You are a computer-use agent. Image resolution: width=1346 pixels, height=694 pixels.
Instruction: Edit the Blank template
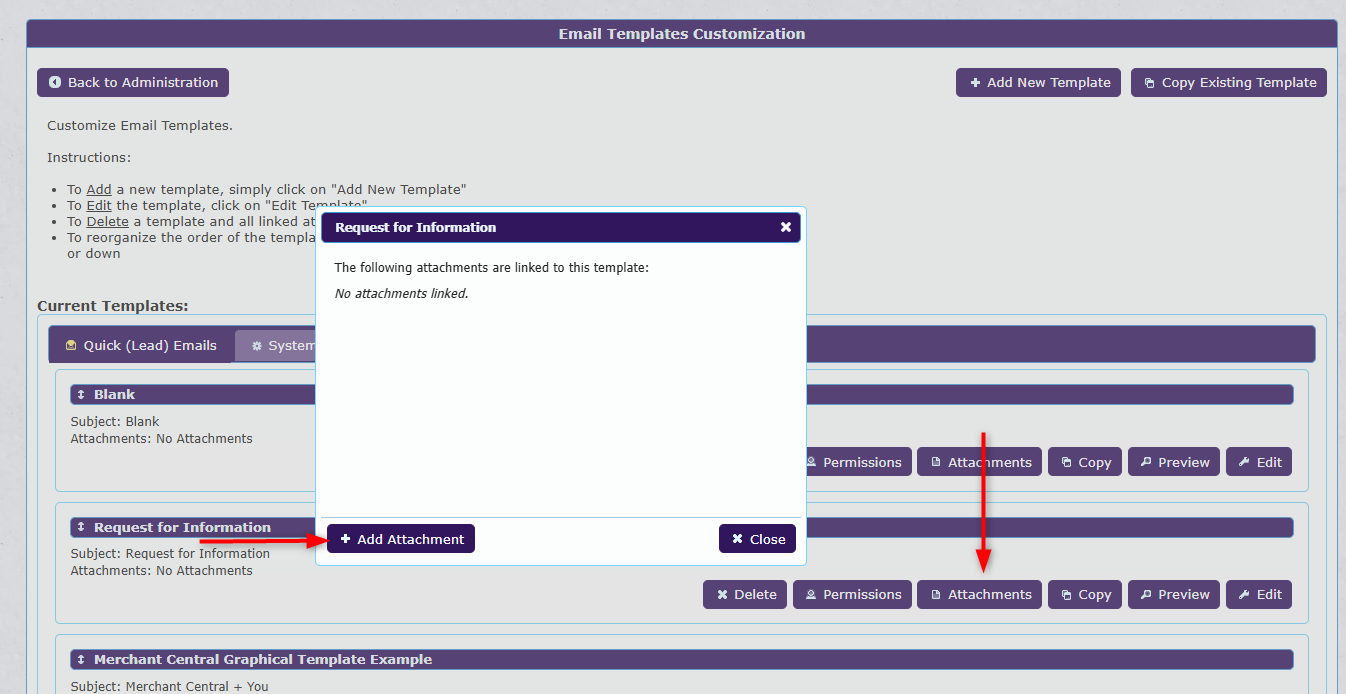1259,462
